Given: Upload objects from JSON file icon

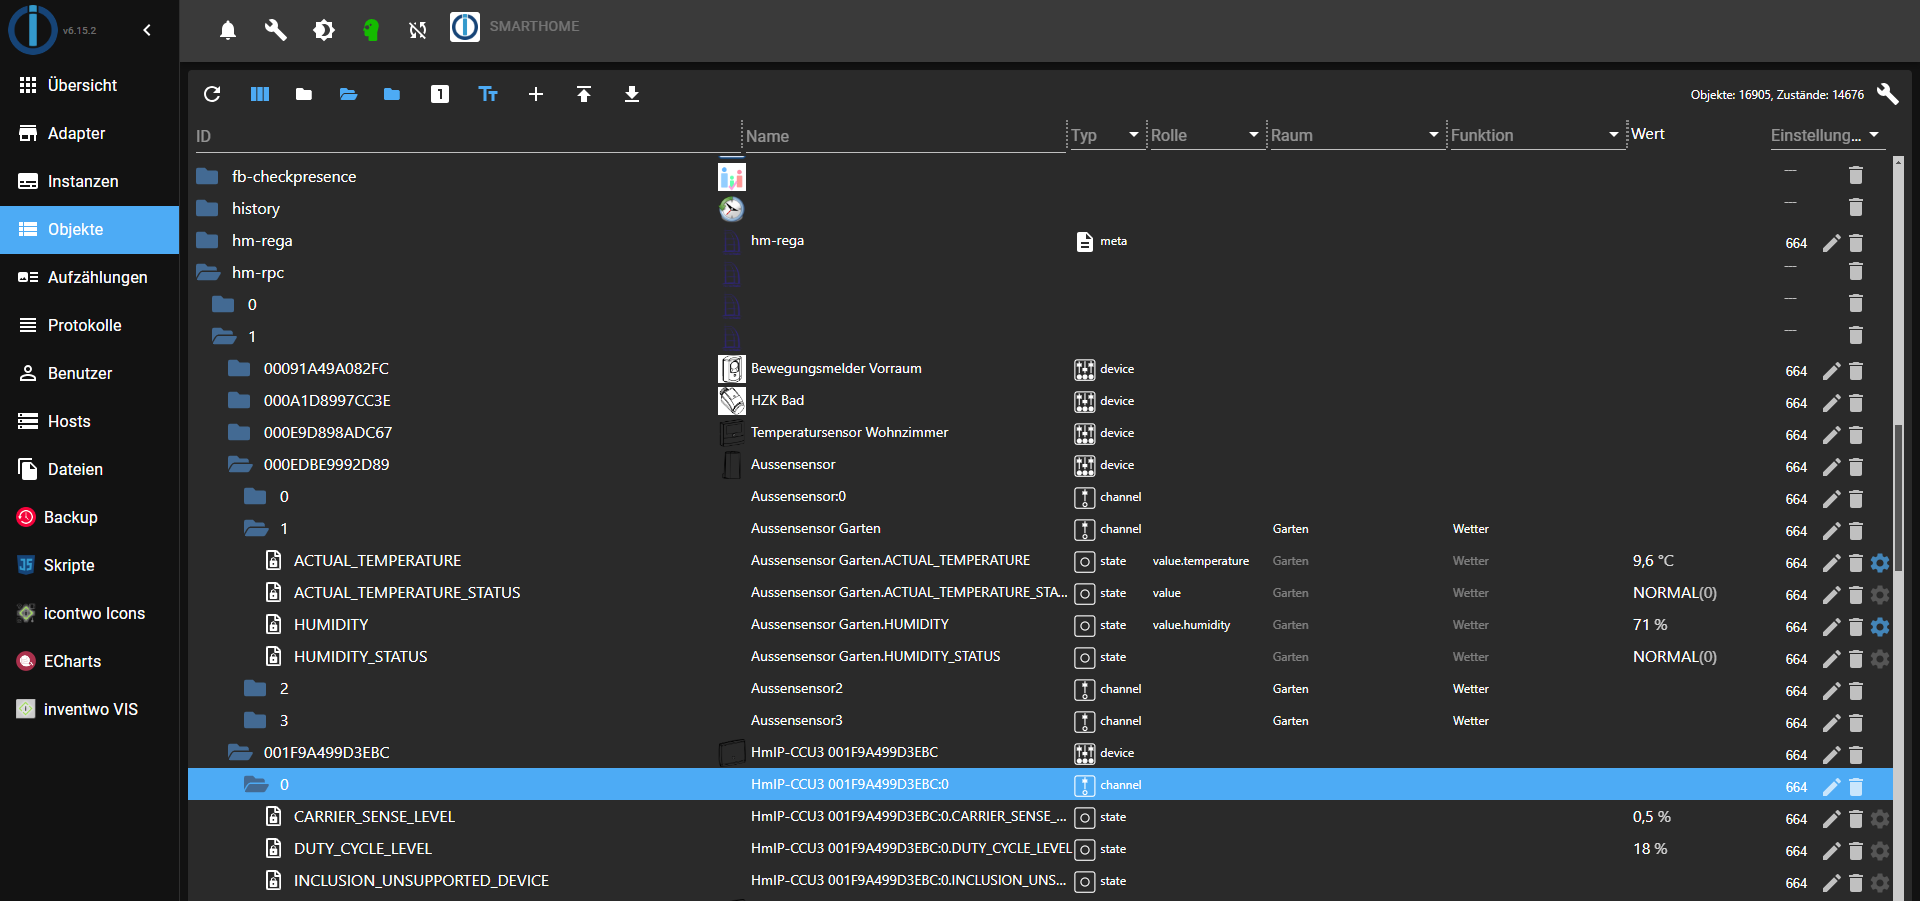Looking at the screenshot, I should (584, 94).
